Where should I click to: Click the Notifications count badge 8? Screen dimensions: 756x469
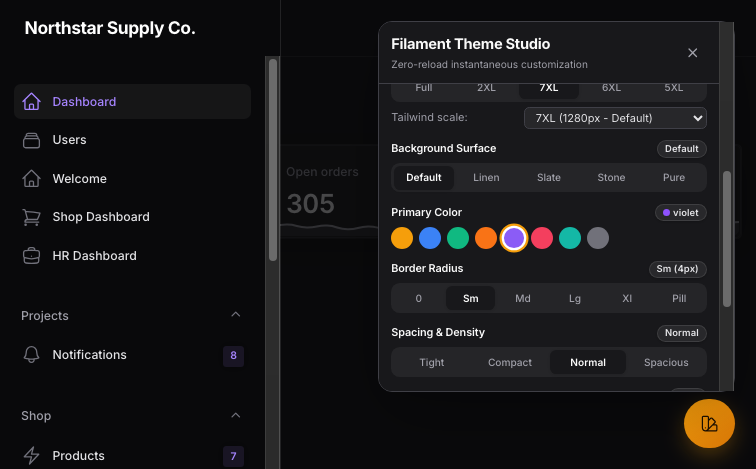point(233,356)
